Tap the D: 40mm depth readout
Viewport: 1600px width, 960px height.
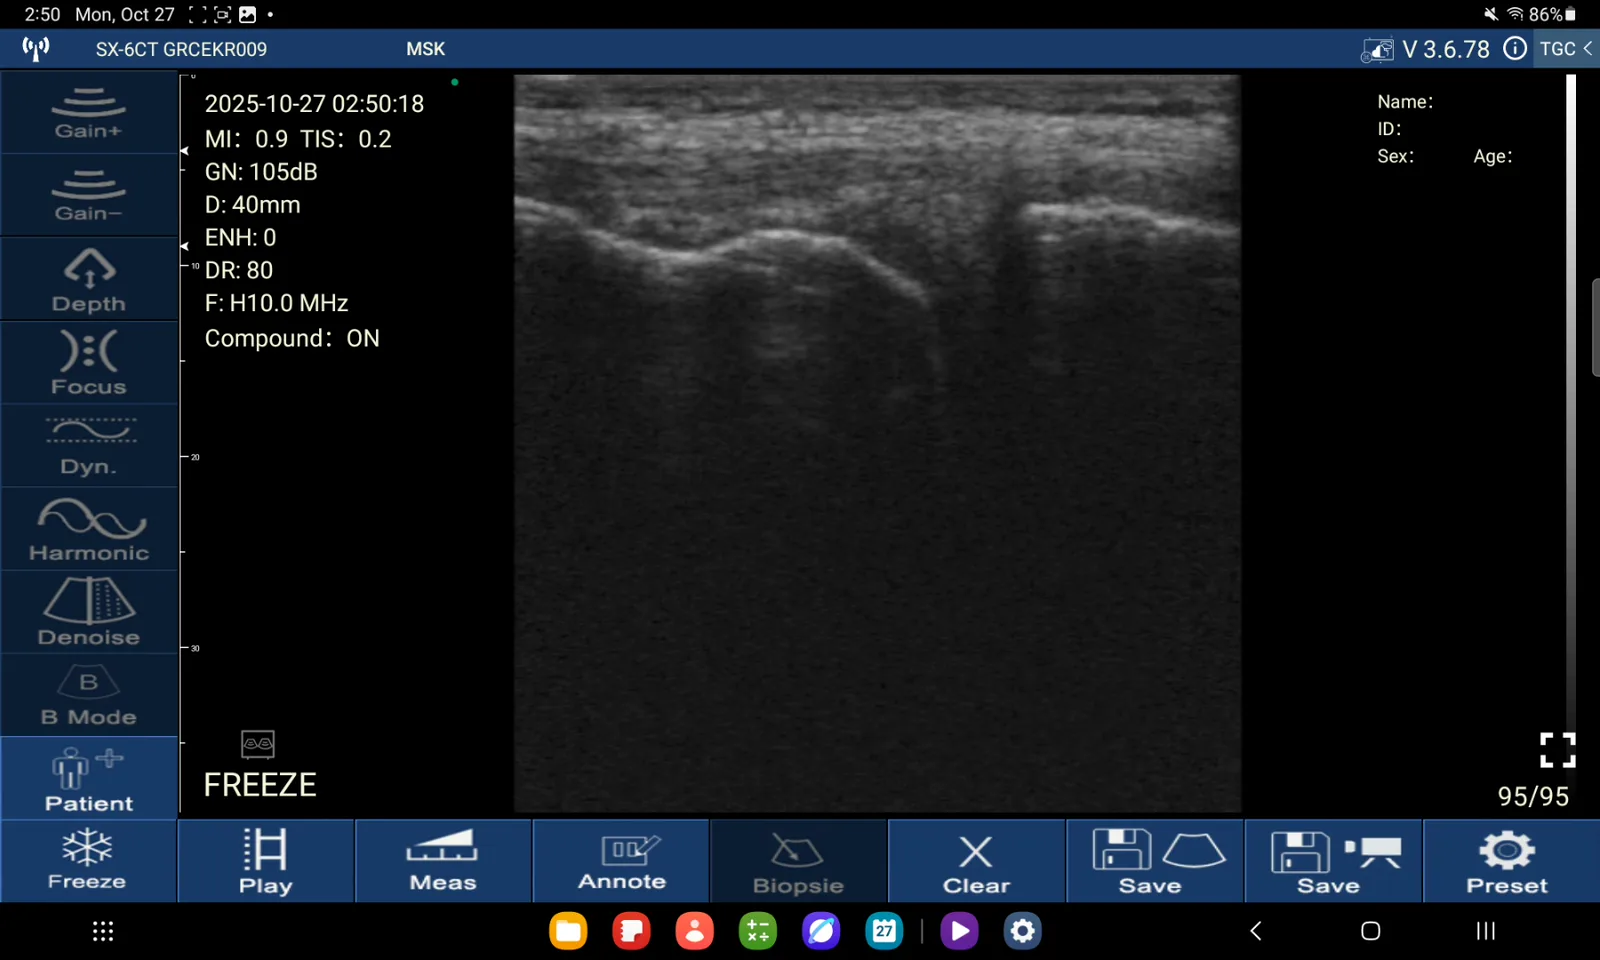pyautogui.click(x=252, y=205)
